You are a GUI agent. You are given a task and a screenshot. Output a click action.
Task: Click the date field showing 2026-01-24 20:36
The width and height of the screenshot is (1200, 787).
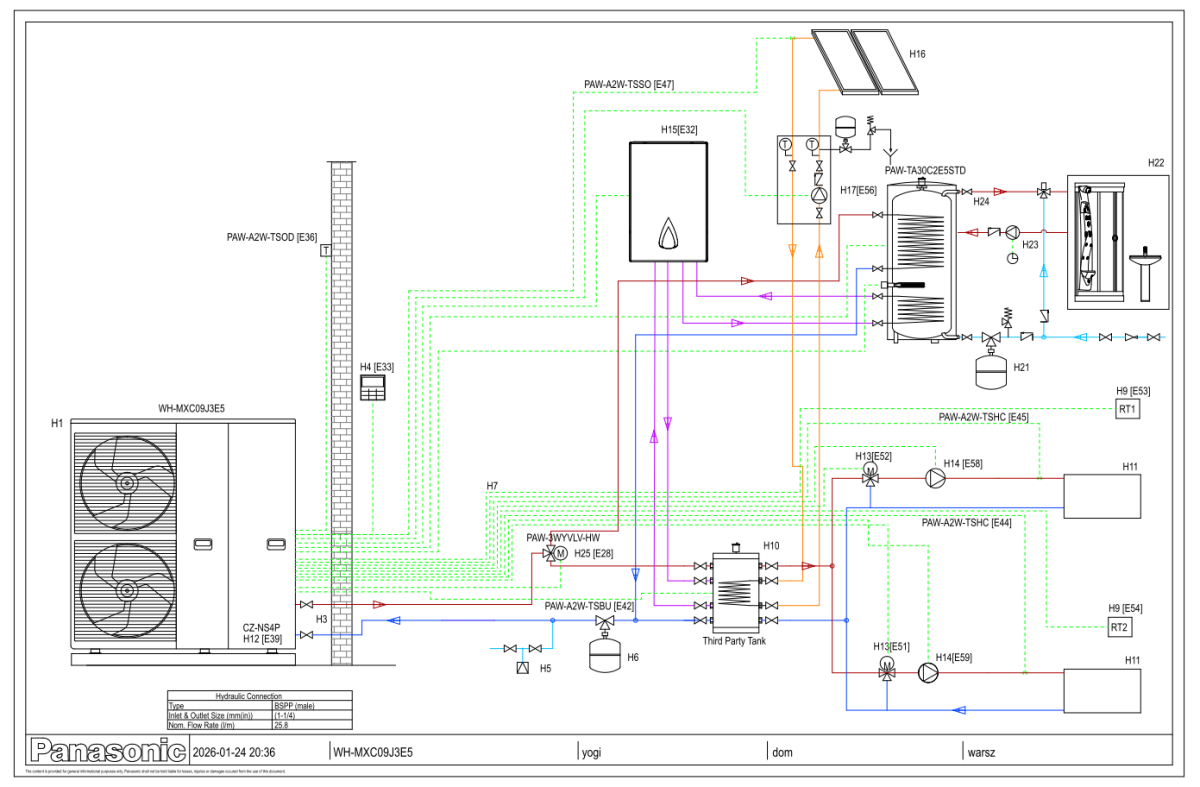point(233,752)
